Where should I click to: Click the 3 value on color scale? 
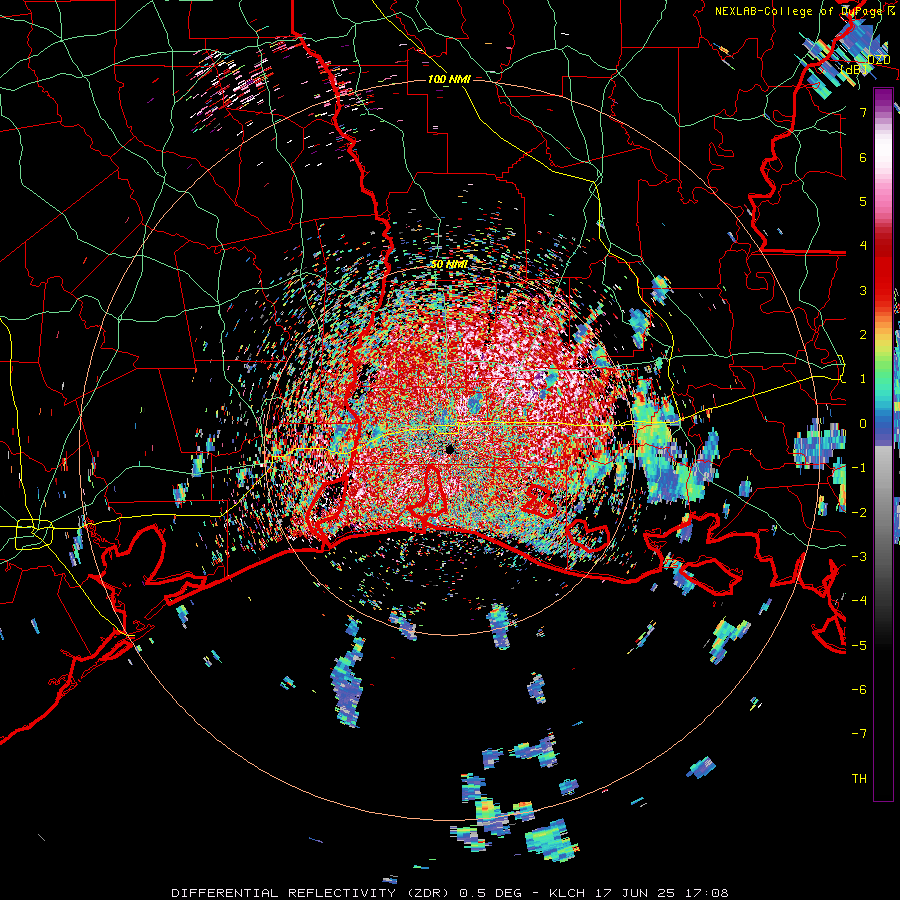863,290
